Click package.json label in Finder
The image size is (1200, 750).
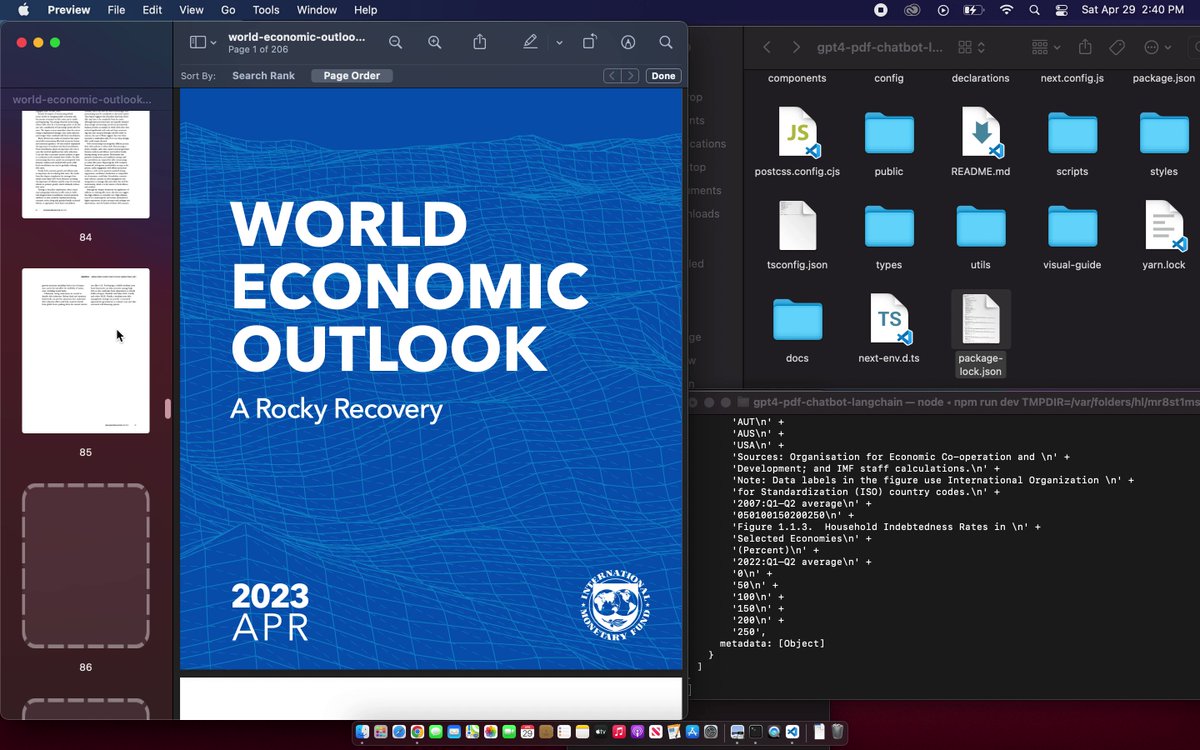click(1164, 78)
